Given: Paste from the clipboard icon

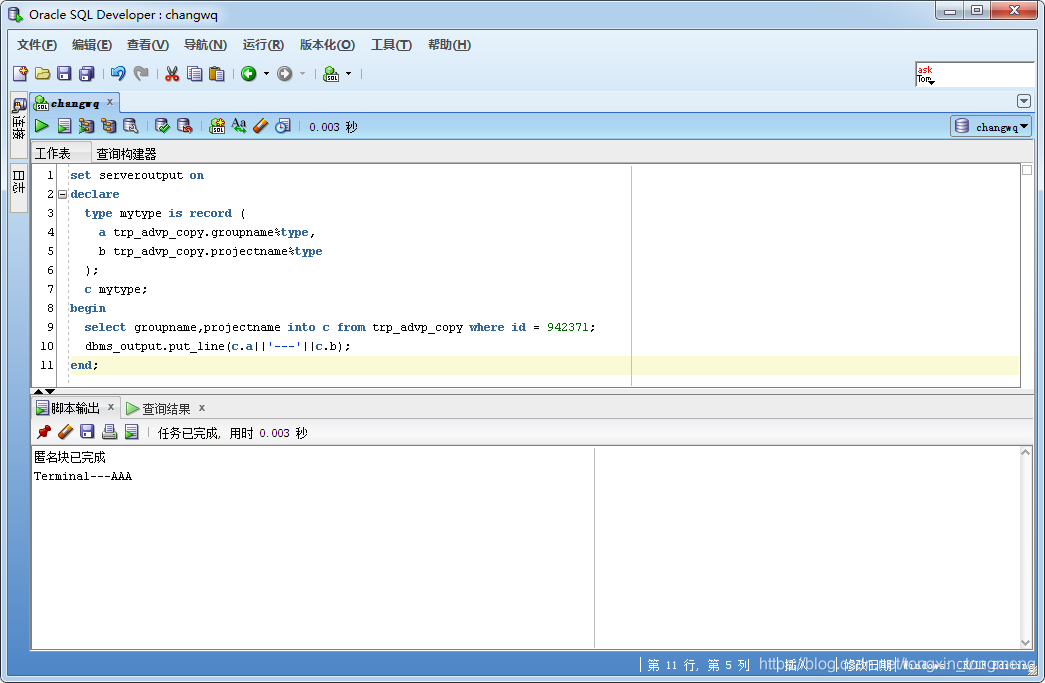Looking at the screenshot, I should coord(217,73).
